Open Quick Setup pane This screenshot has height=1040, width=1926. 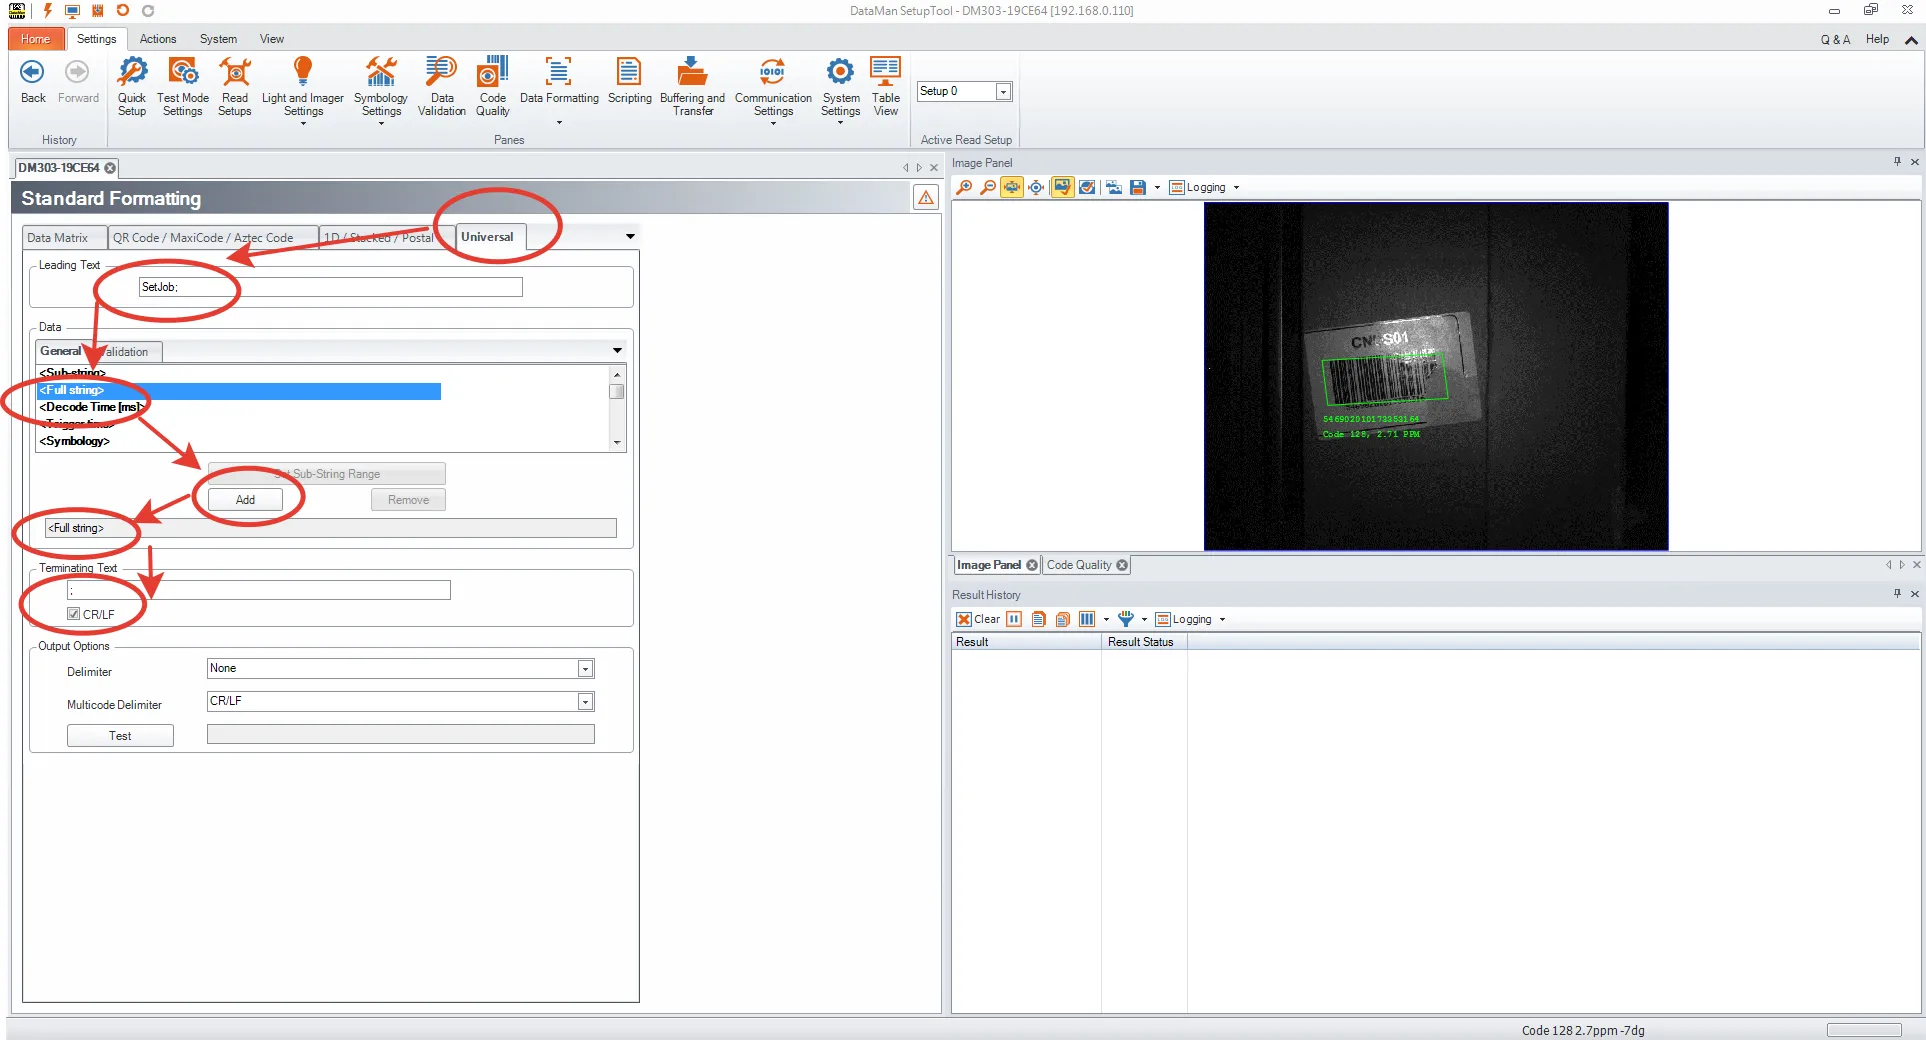pyautogui.click(x=132, y=85)
